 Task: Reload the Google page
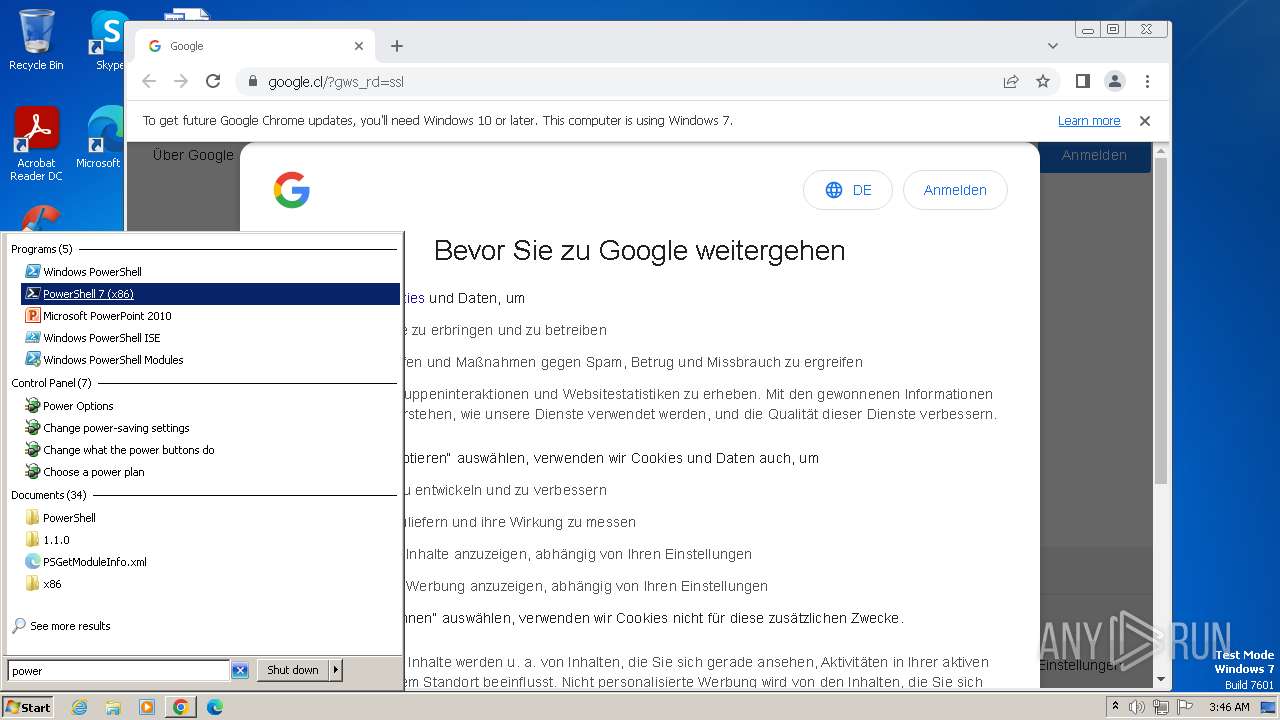[213, 82]
